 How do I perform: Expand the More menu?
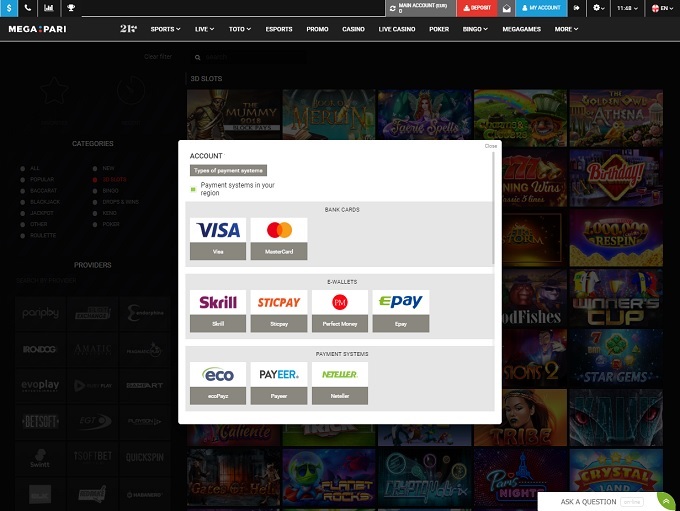pyautogui.click(x=566, y=29)
